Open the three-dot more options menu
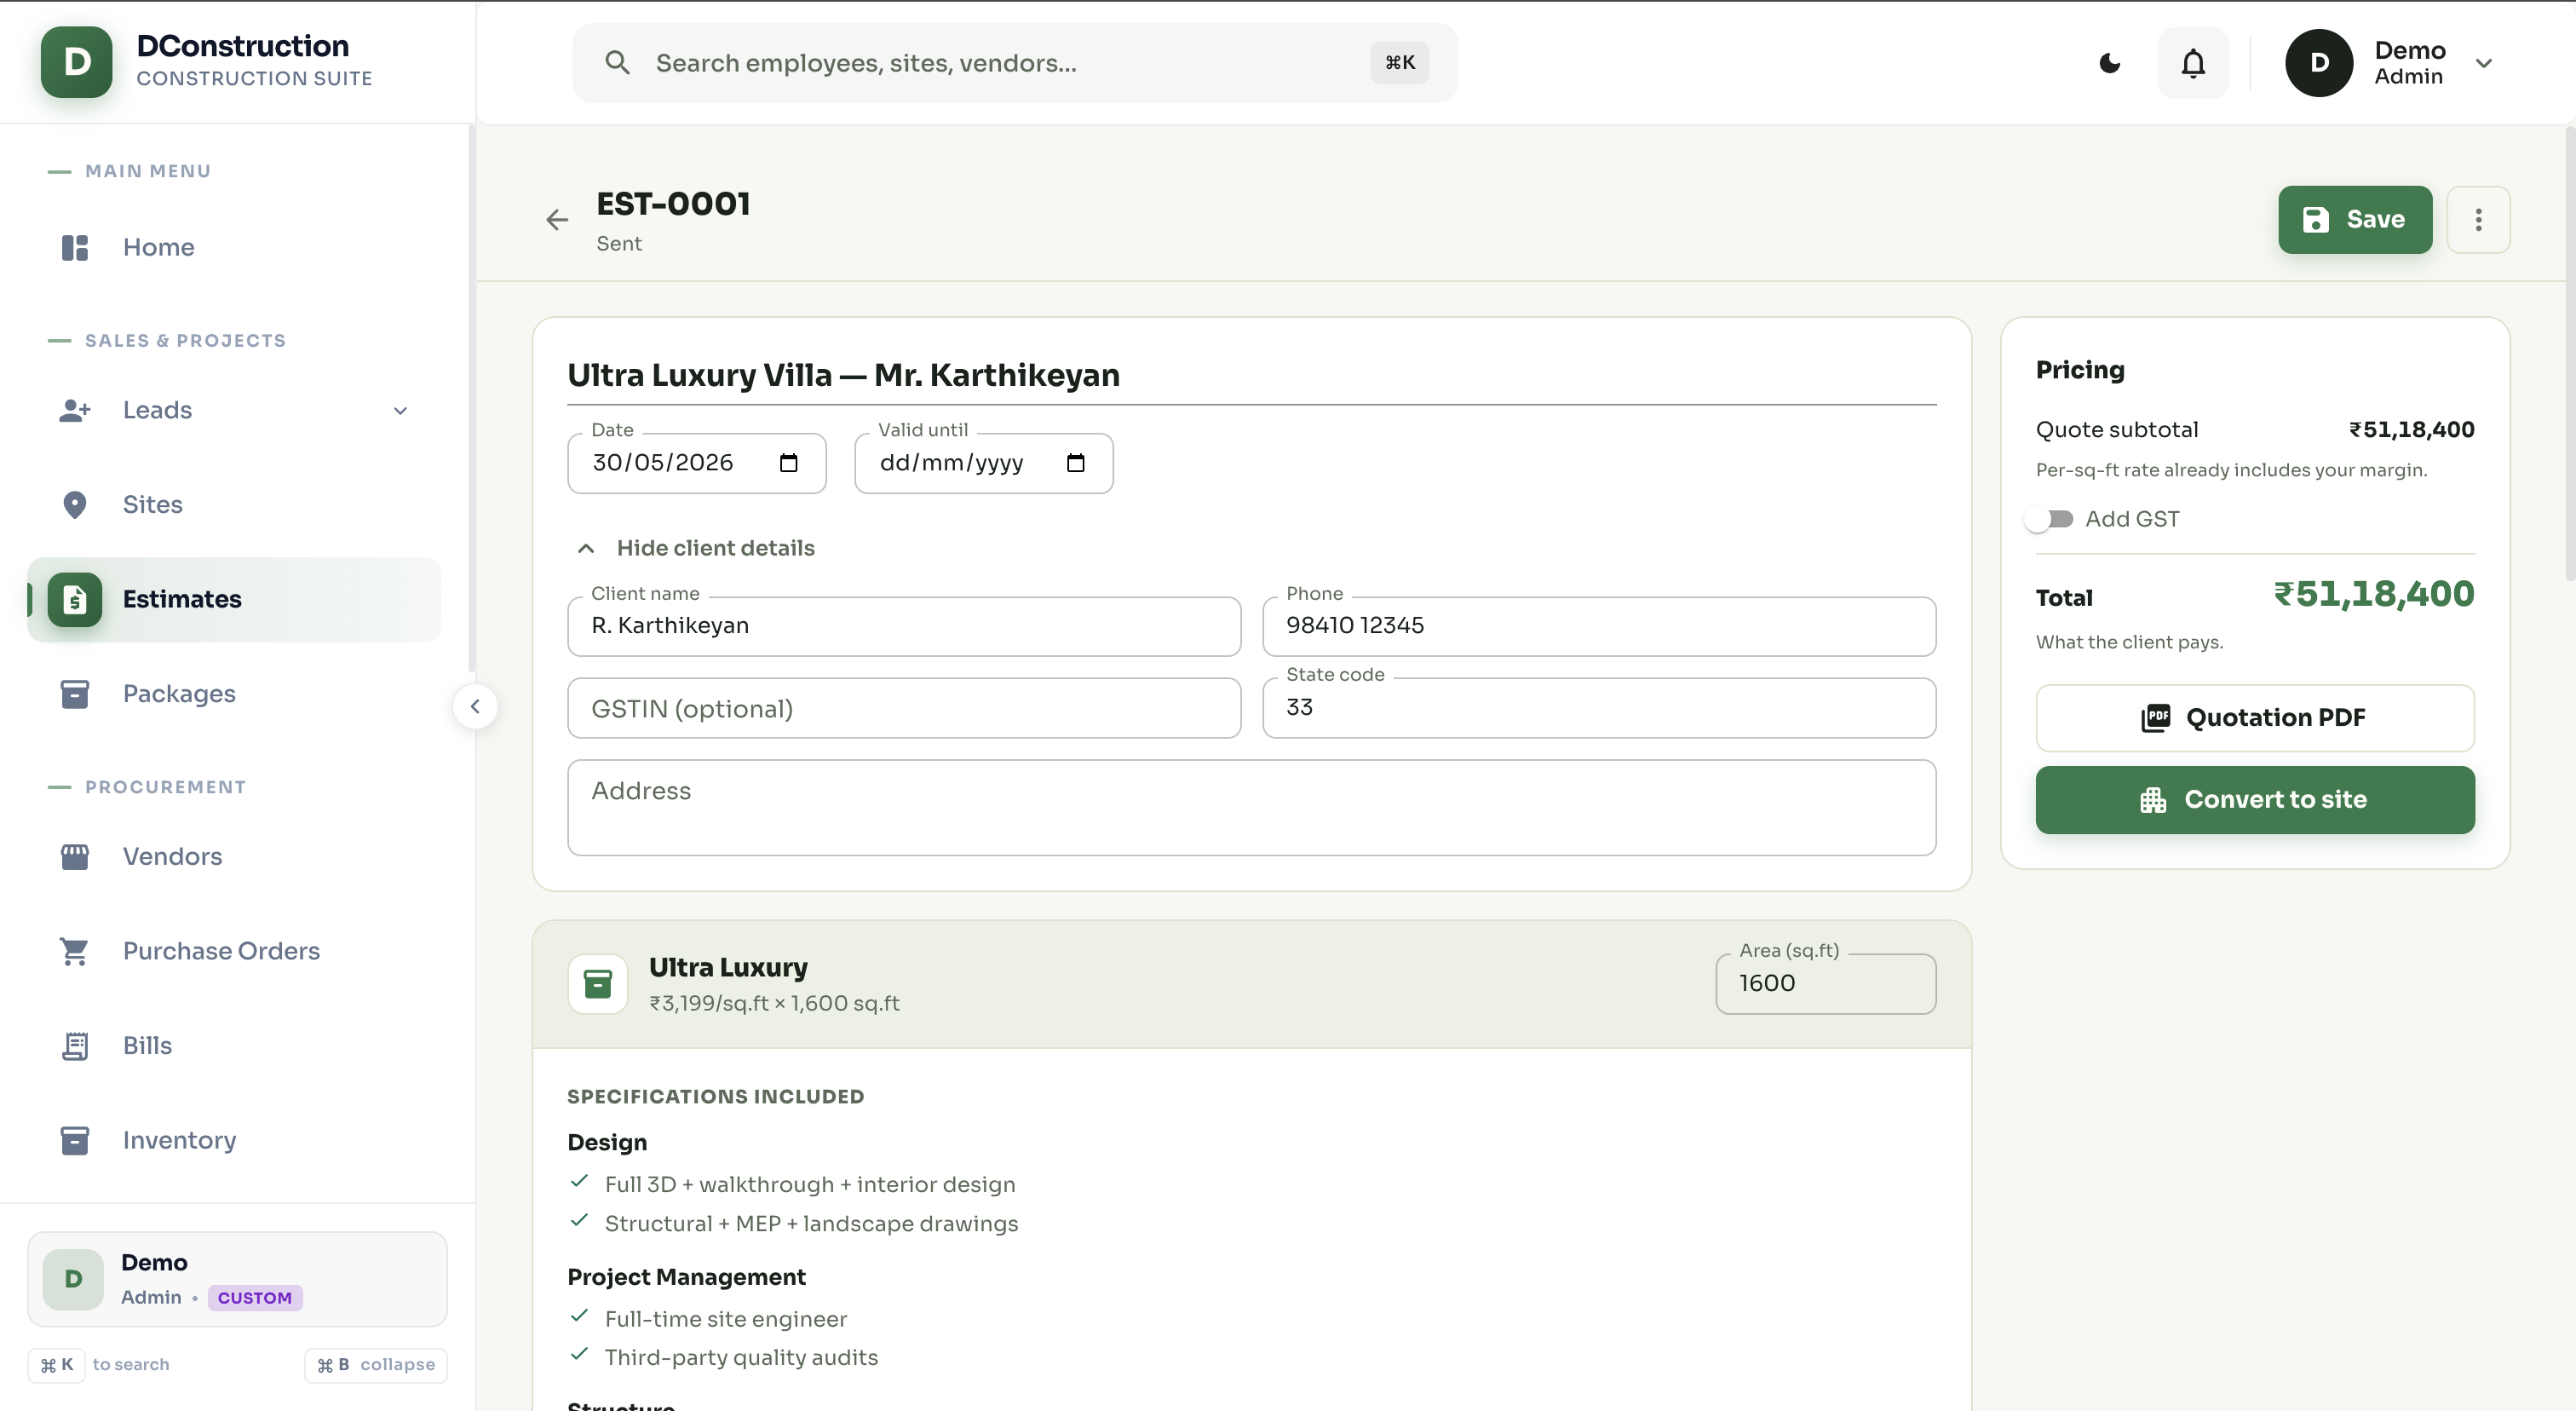The image size is (2576, 1411). (2477, 220)
